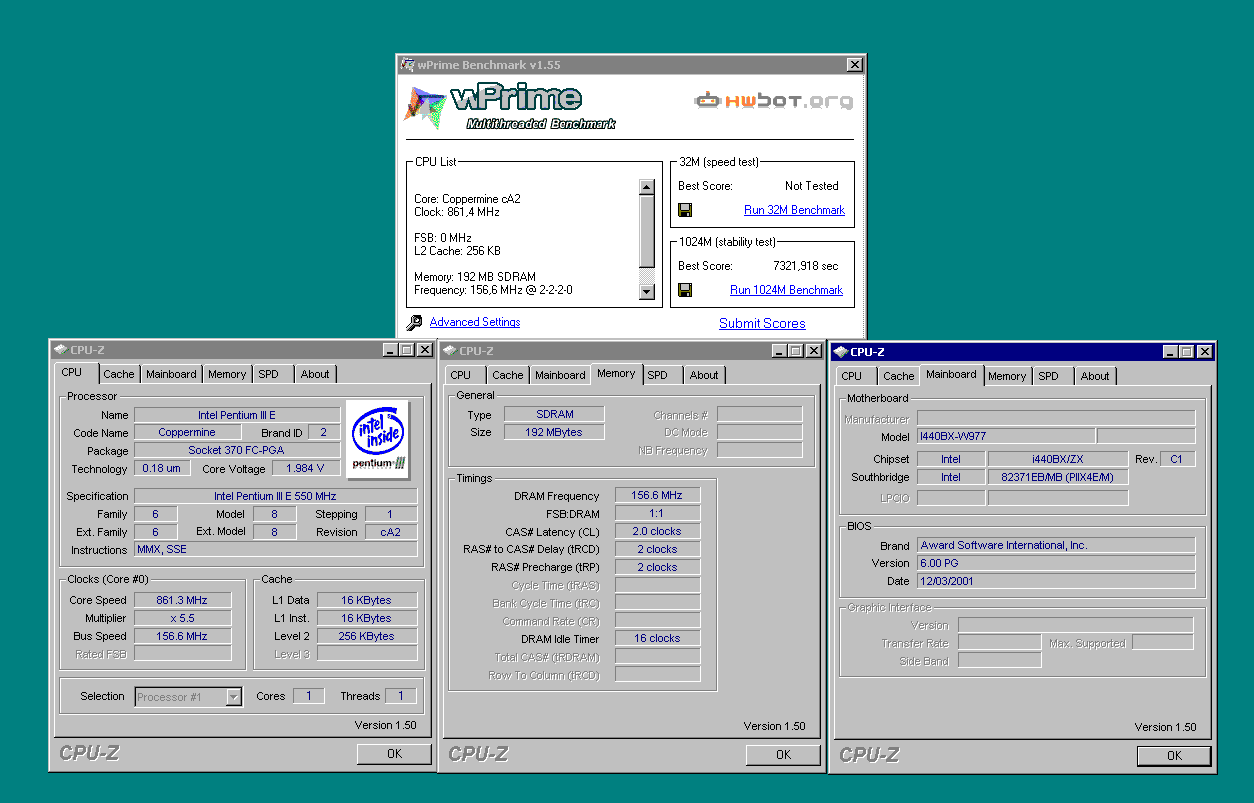The height and width of the screenshot is (803, 1254).
Task: Minimize the middle CPU-Z Memory window
Action: [x=779, y=350]
